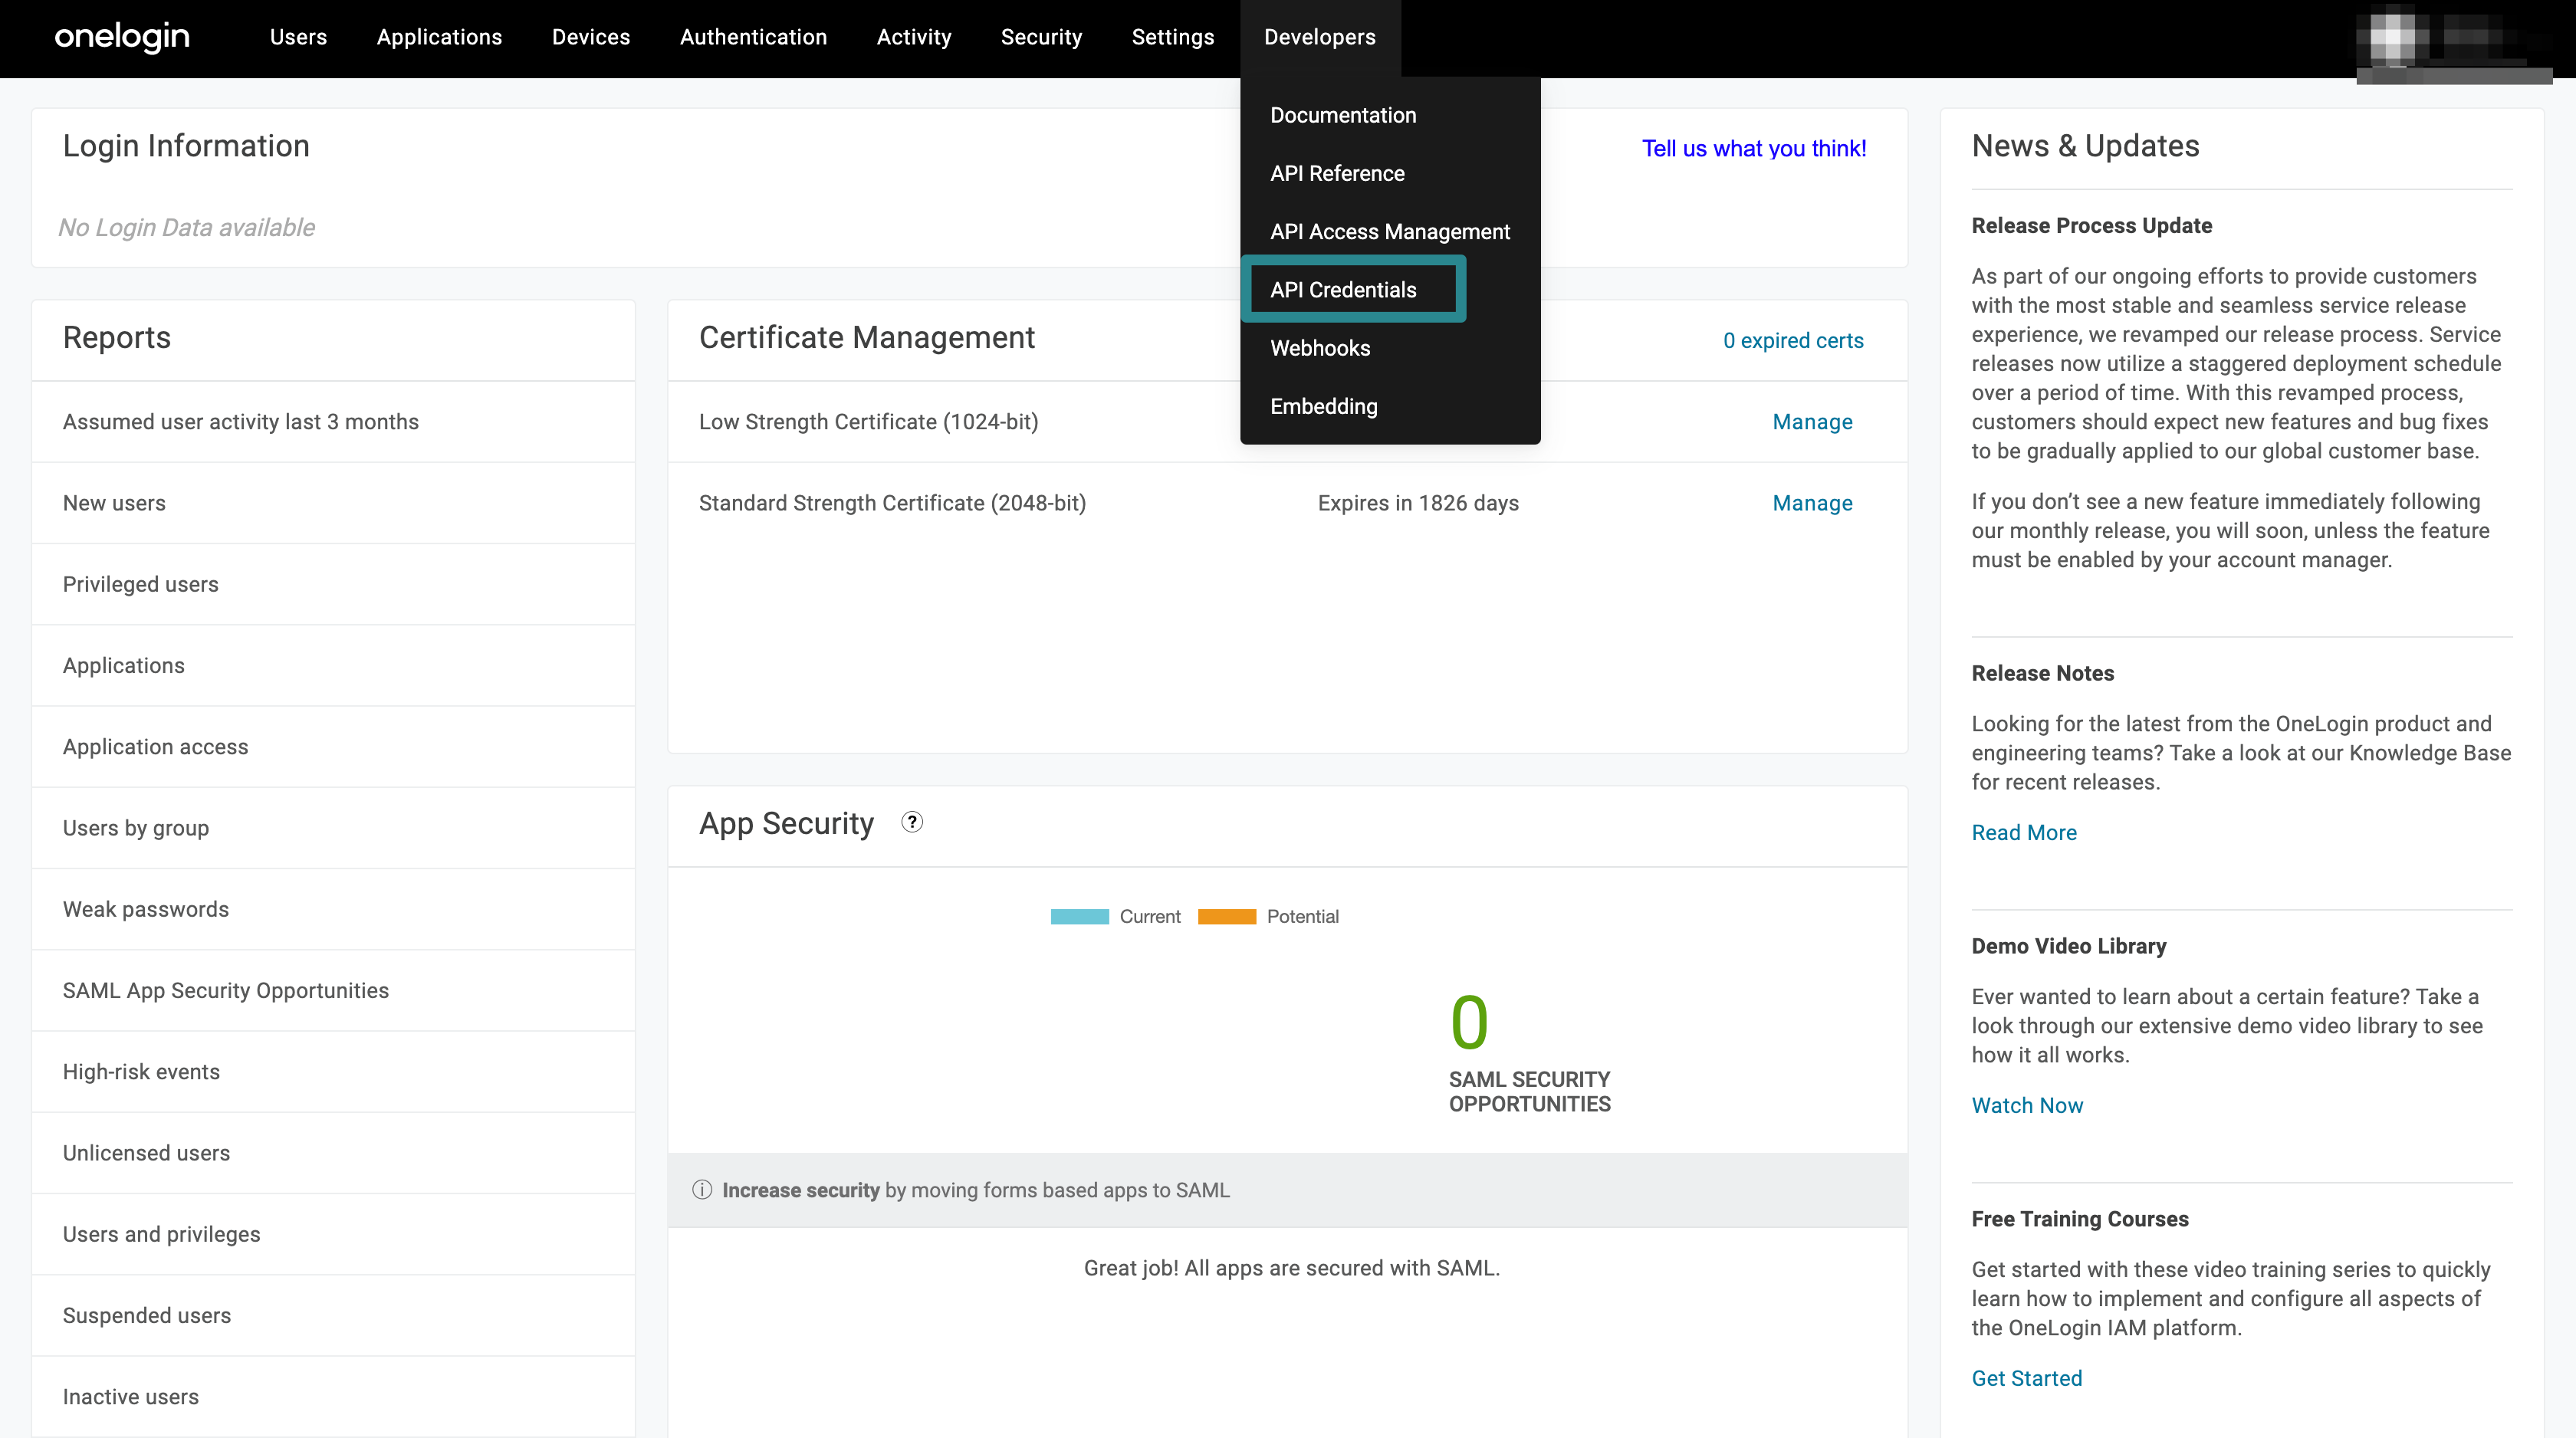Click Standard Strength Certificate (2048-bit) label
Screen dimensions: 2576x1438
[892, 503]
